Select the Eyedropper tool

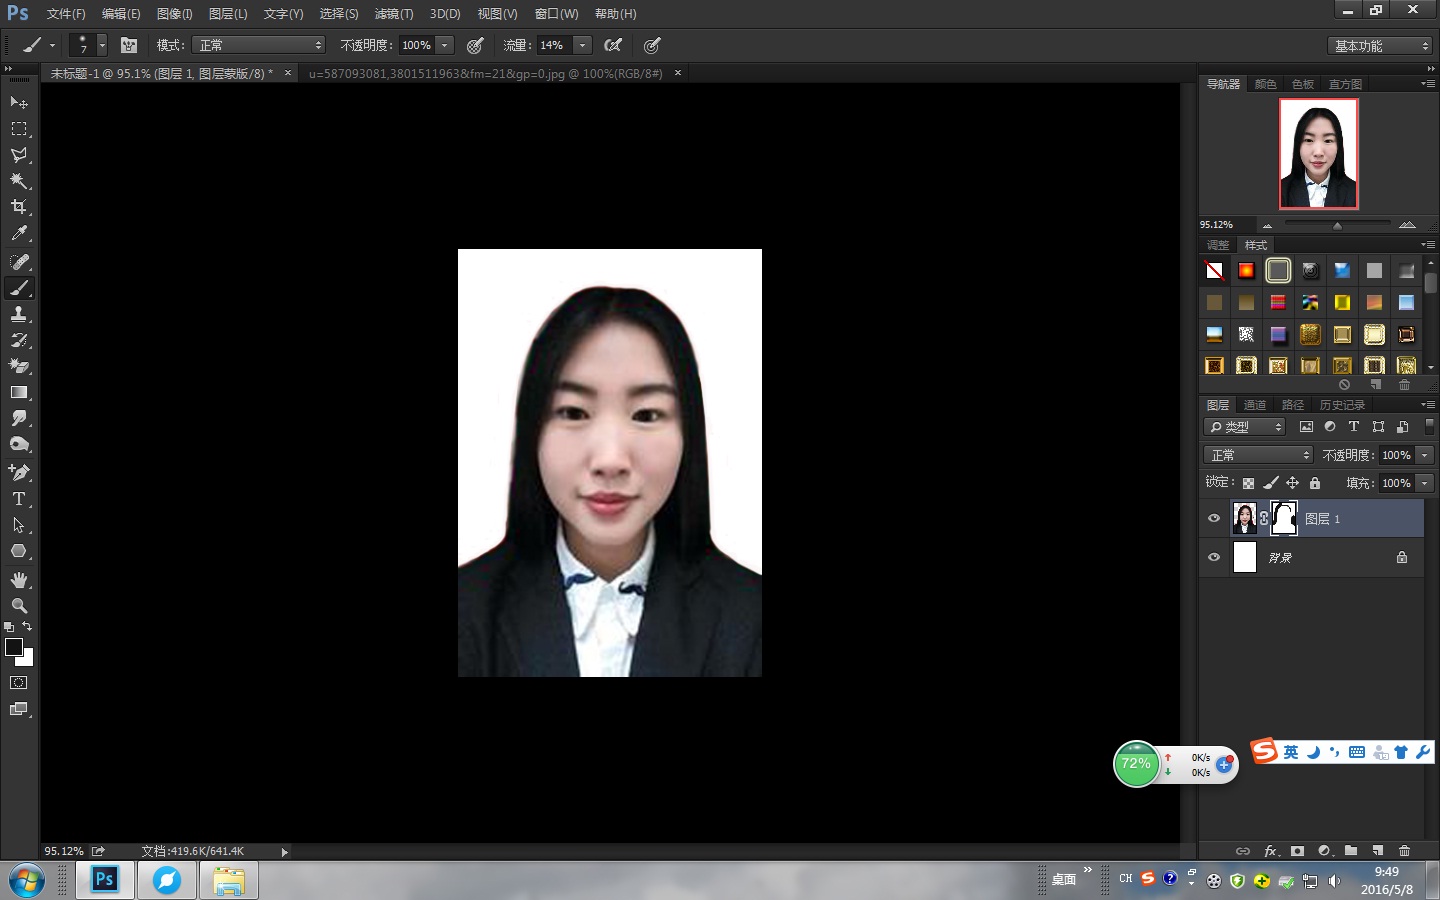pos(19,233)
